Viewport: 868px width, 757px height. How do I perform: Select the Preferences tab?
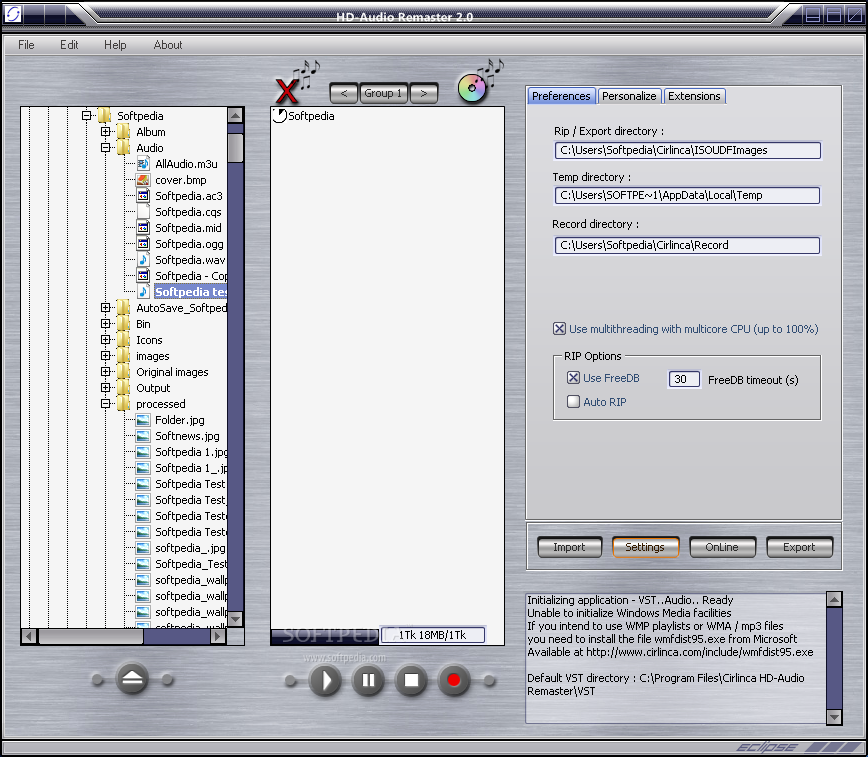click(x=561, y=96)
